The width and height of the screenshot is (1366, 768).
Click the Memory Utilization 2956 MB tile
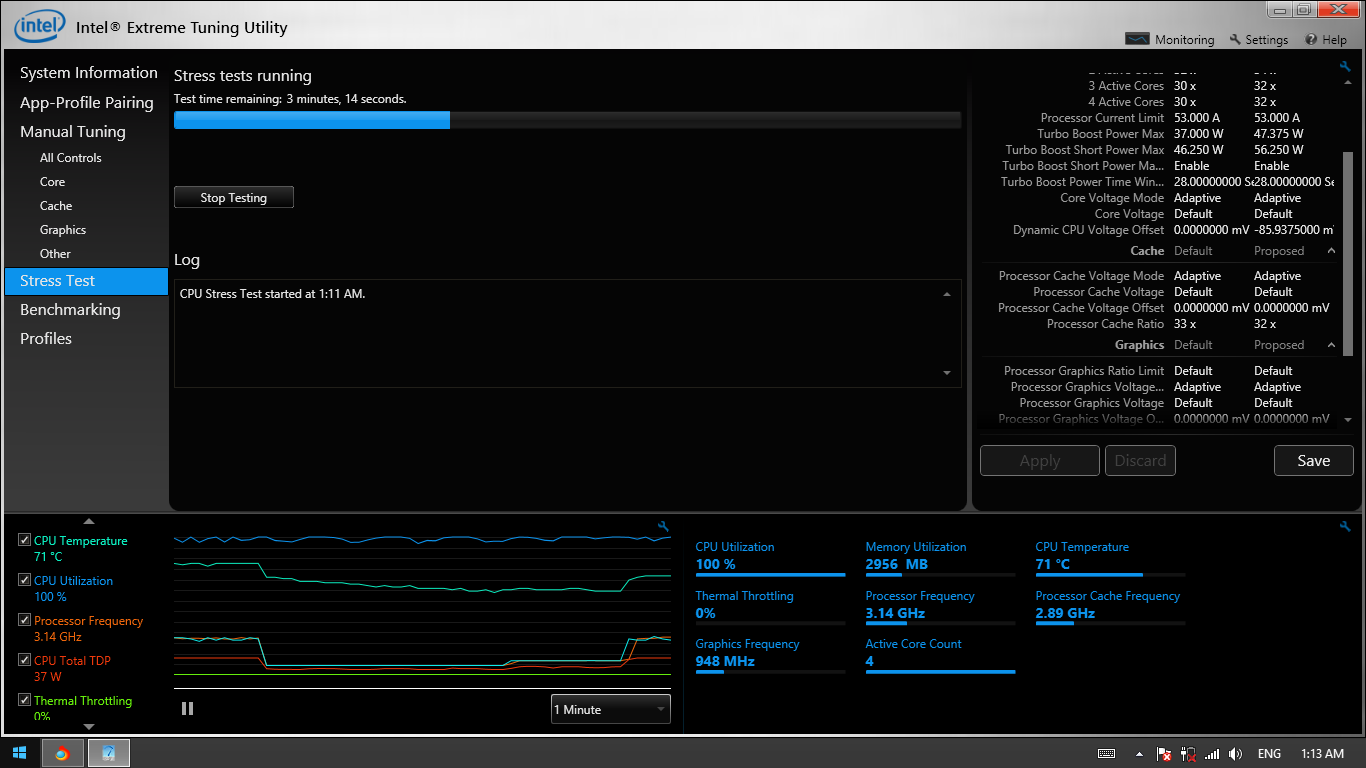tap(940, 559)
